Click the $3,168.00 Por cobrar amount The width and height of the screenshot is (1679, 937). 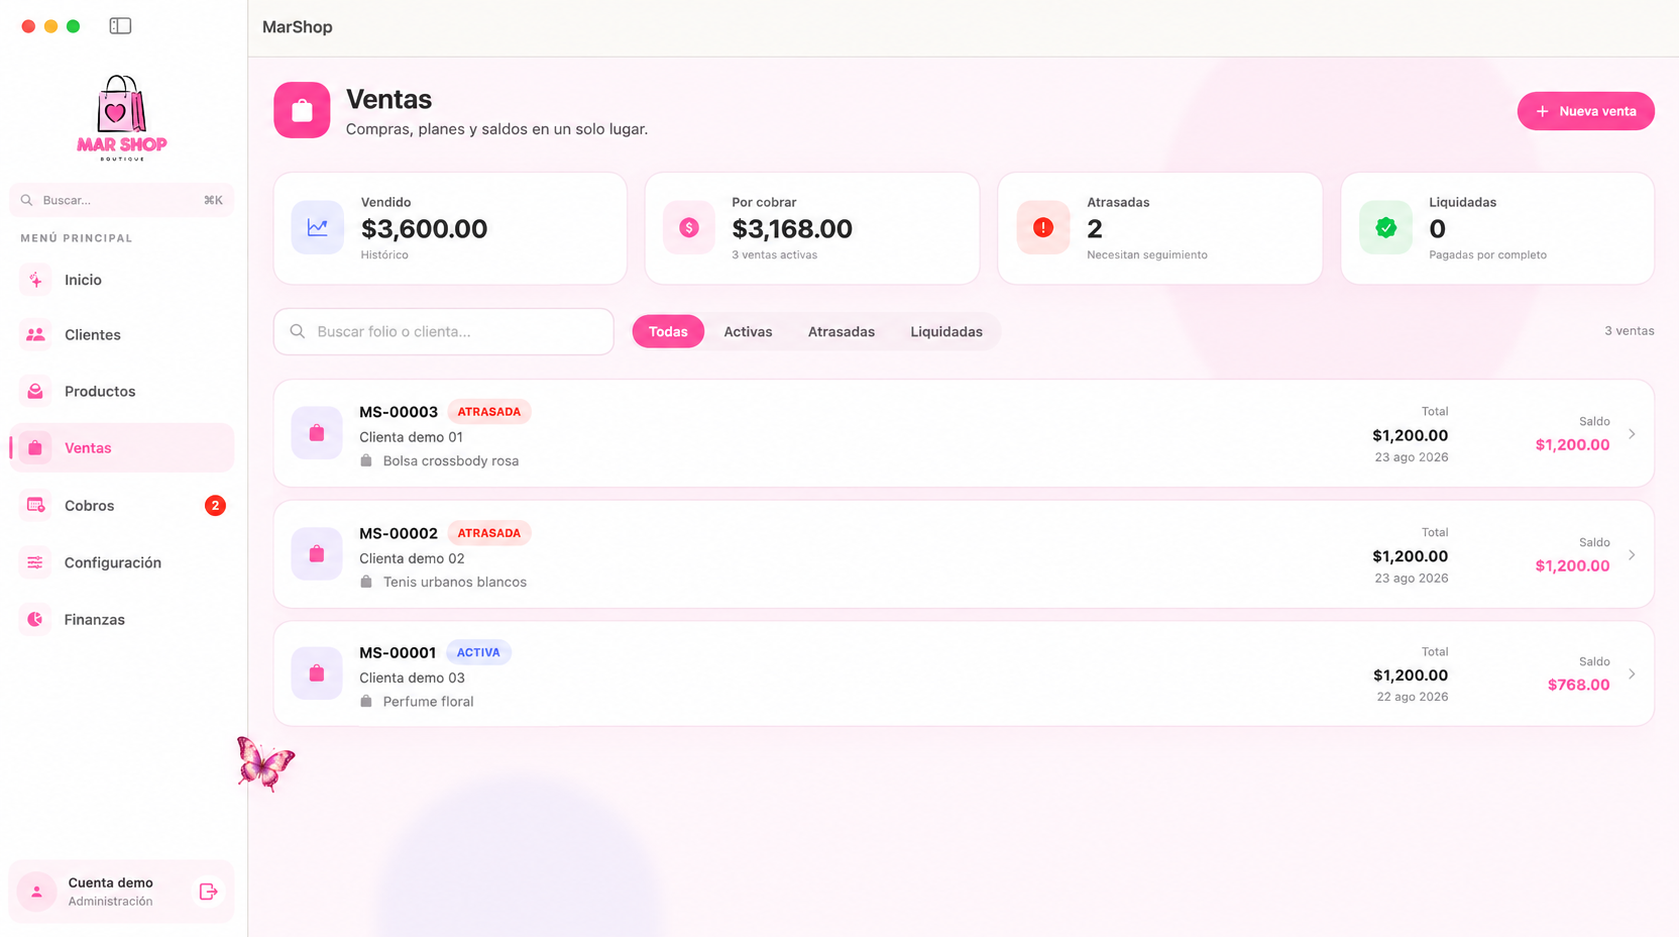[792, 229]
